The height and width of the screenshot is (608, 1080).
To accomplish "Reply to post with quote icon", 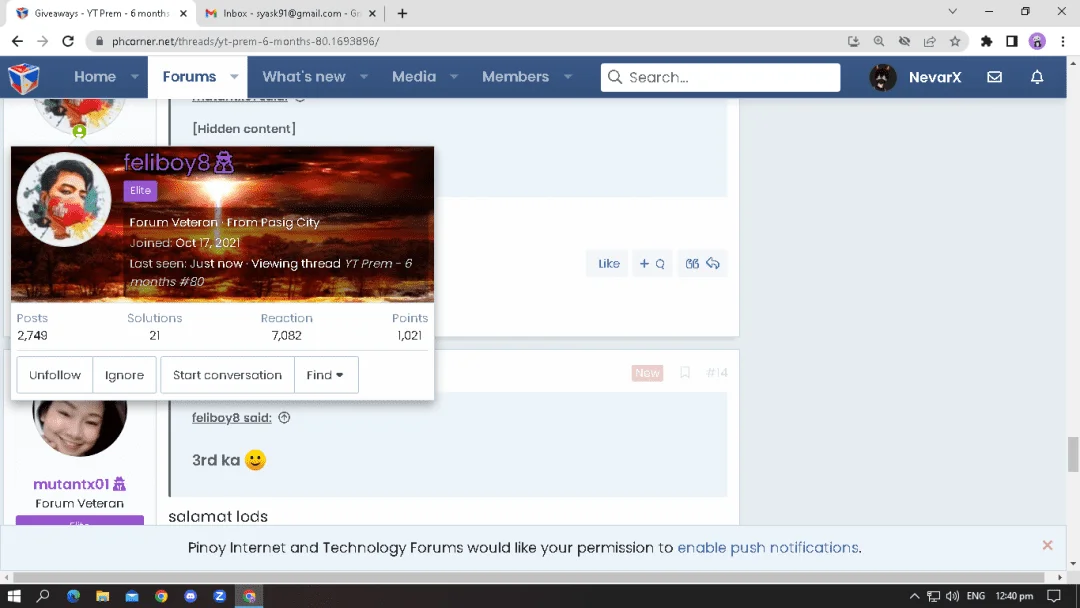I will 702,264.
